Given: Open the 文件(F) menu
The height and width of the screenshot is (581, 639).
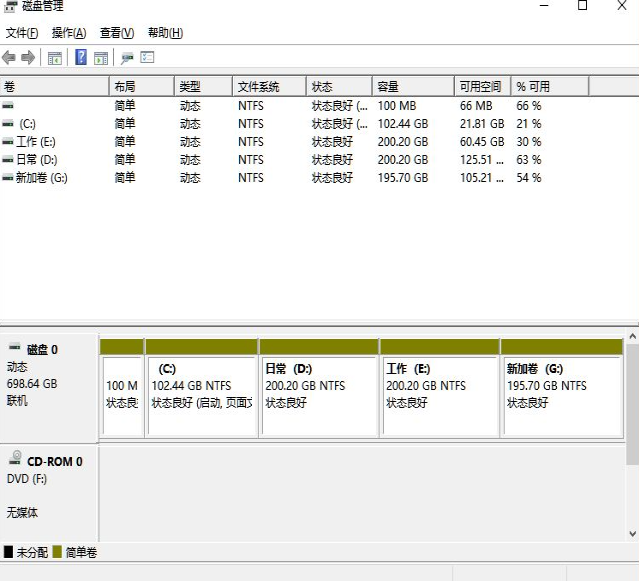Looking at the screenshot, I should point(22,33).
